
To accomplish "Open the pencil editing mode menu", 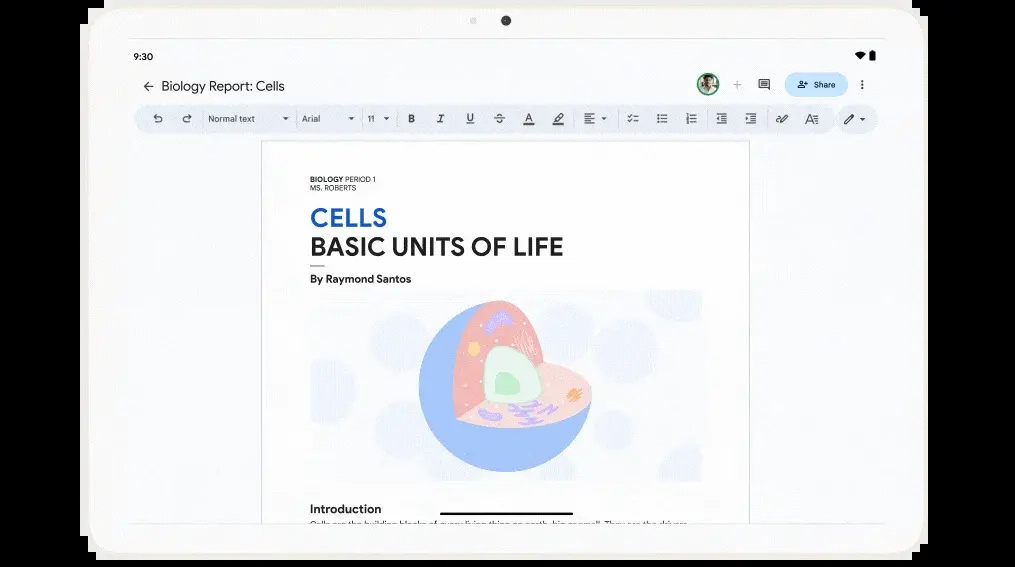I will tap(854, 119).
